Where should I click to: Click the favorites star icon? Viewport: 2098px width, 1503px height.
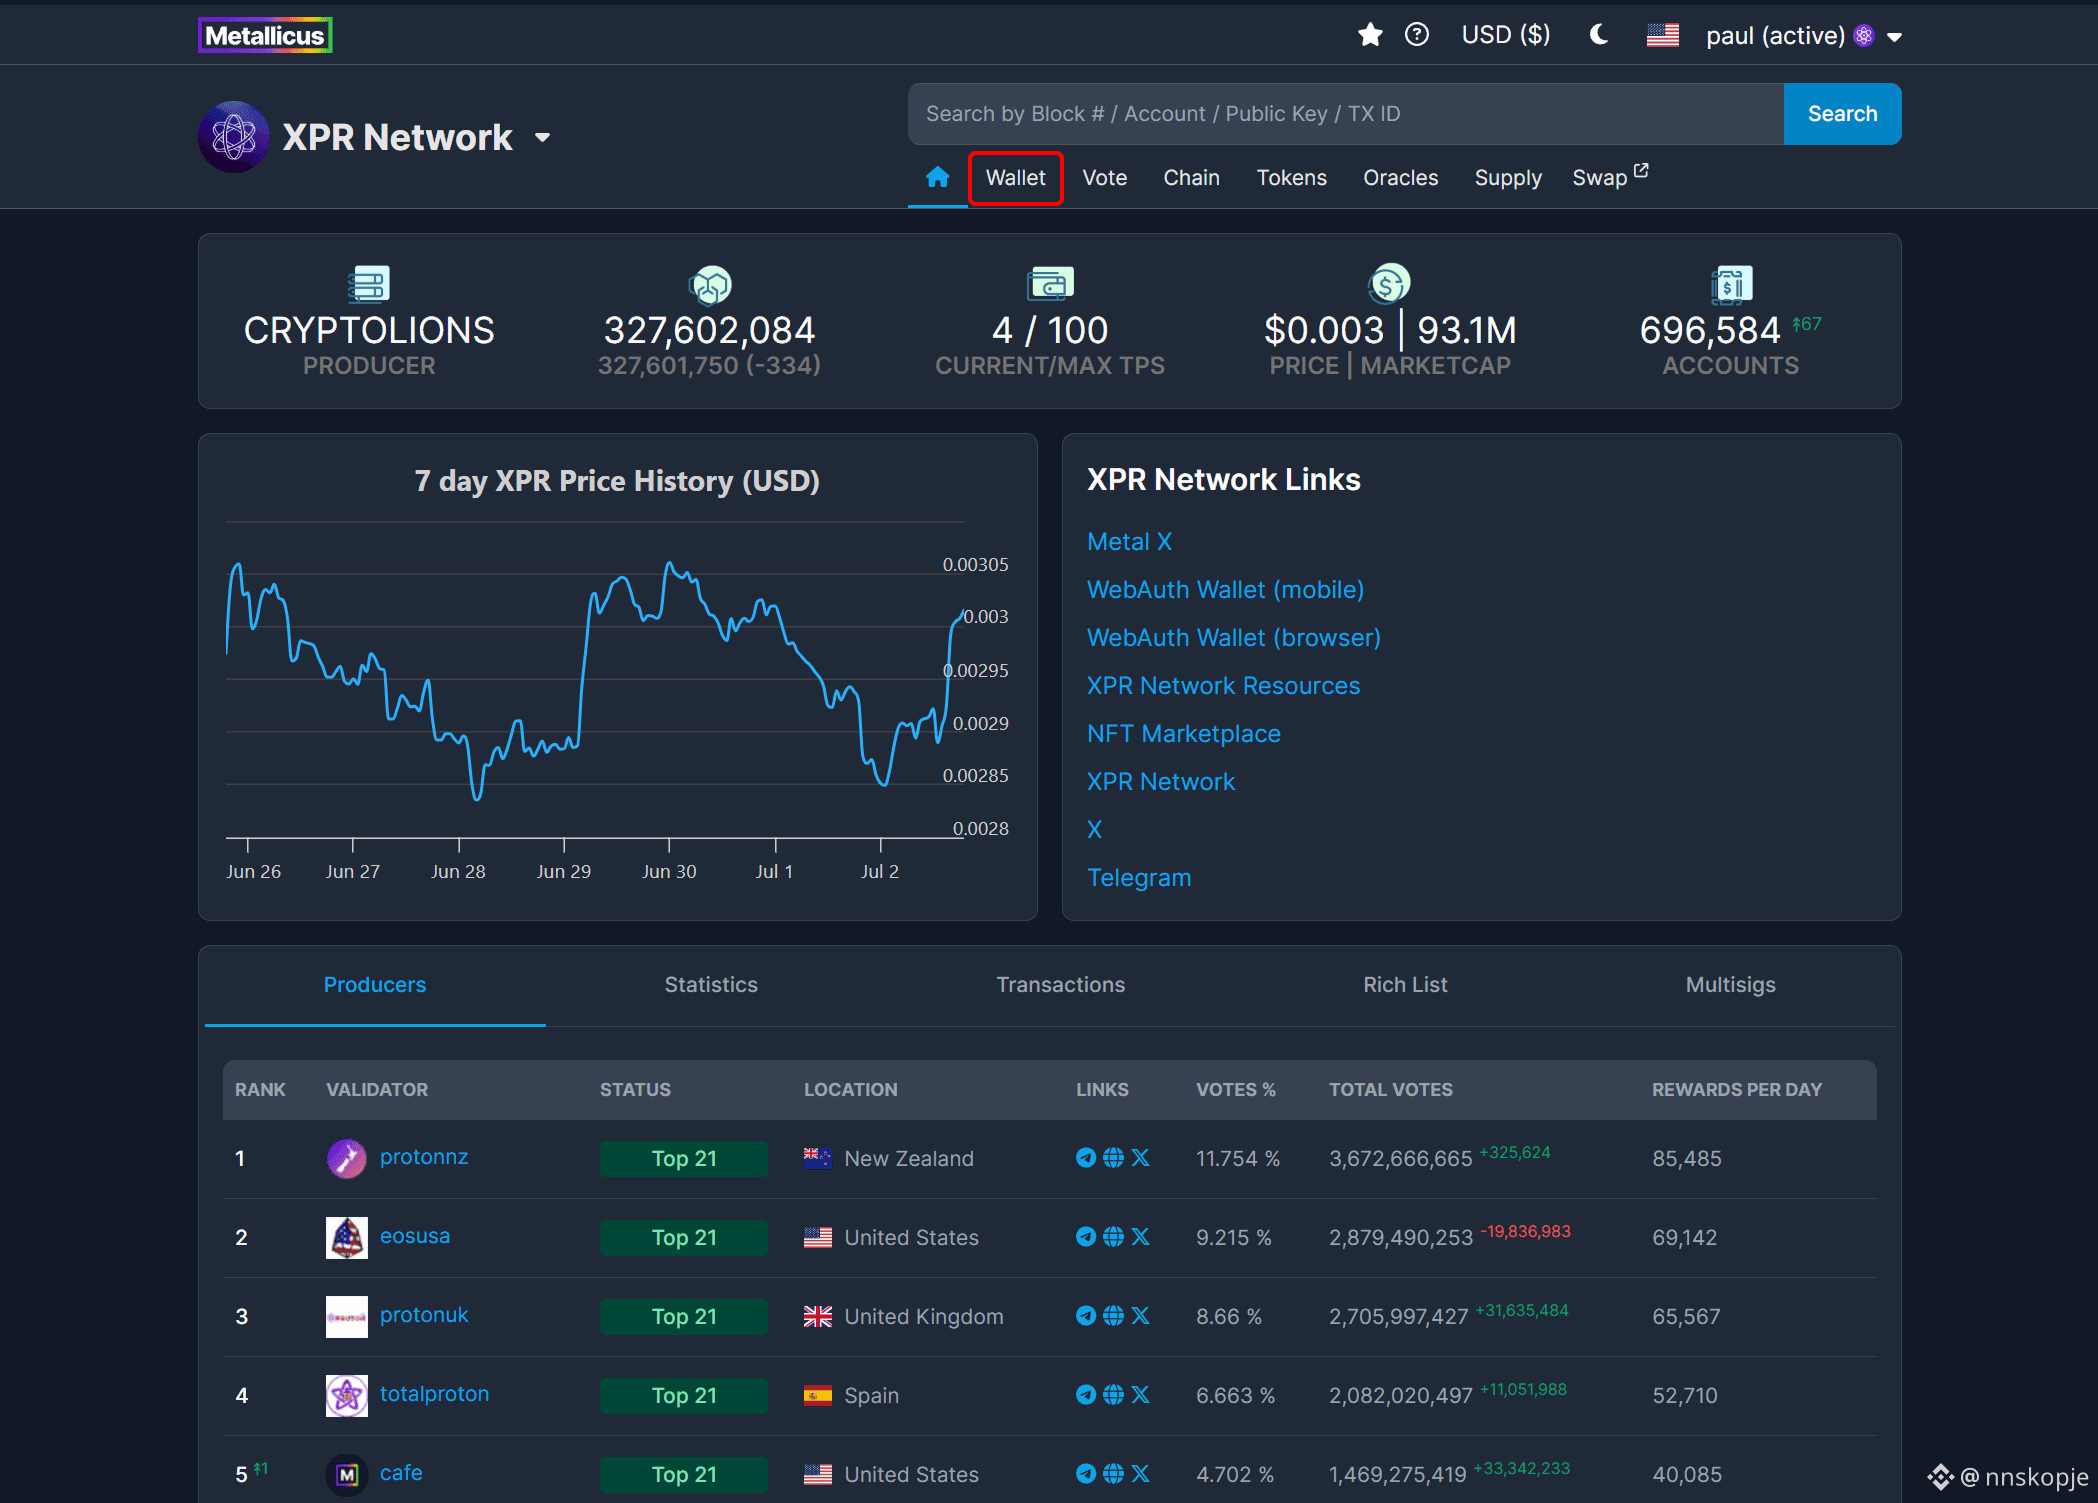1369,35
